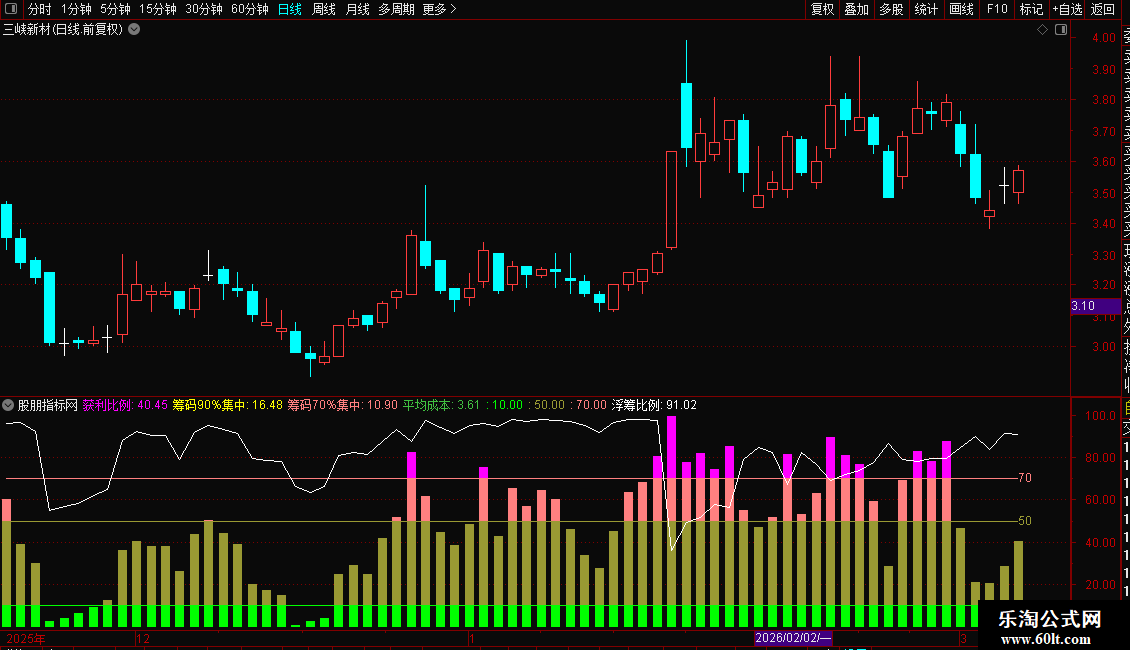Click the 返回 back button
Screen dimensions: 1130x650
click(1103, 9)
